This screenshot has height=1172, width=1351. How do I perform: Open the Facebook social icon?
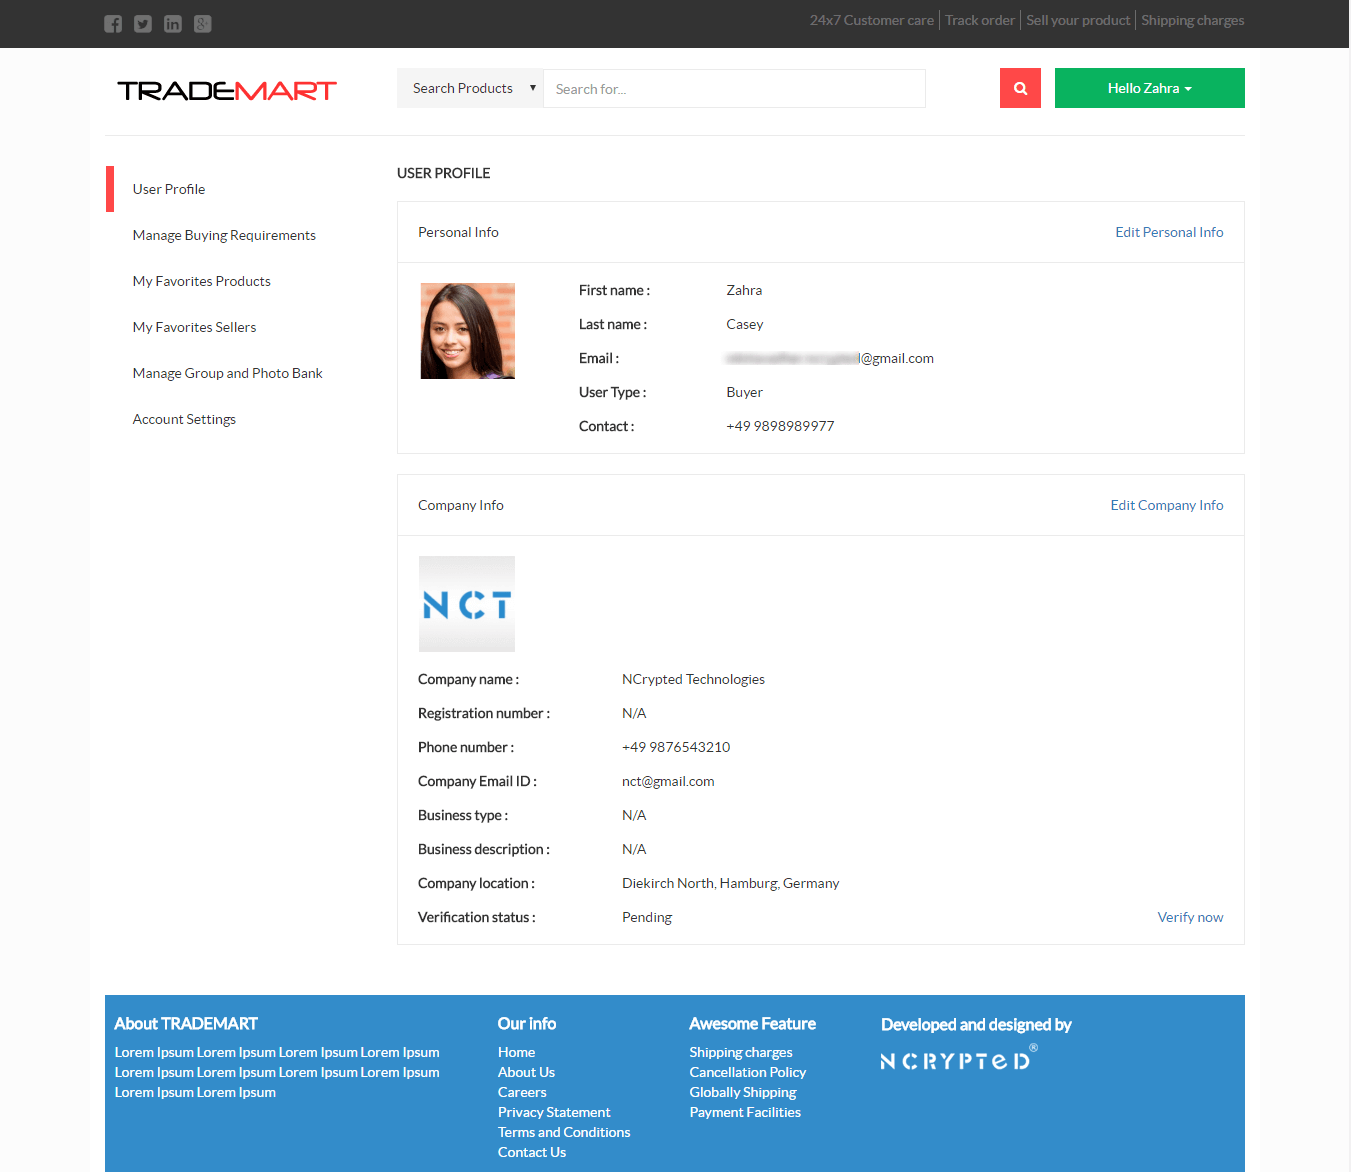[113, 24]
